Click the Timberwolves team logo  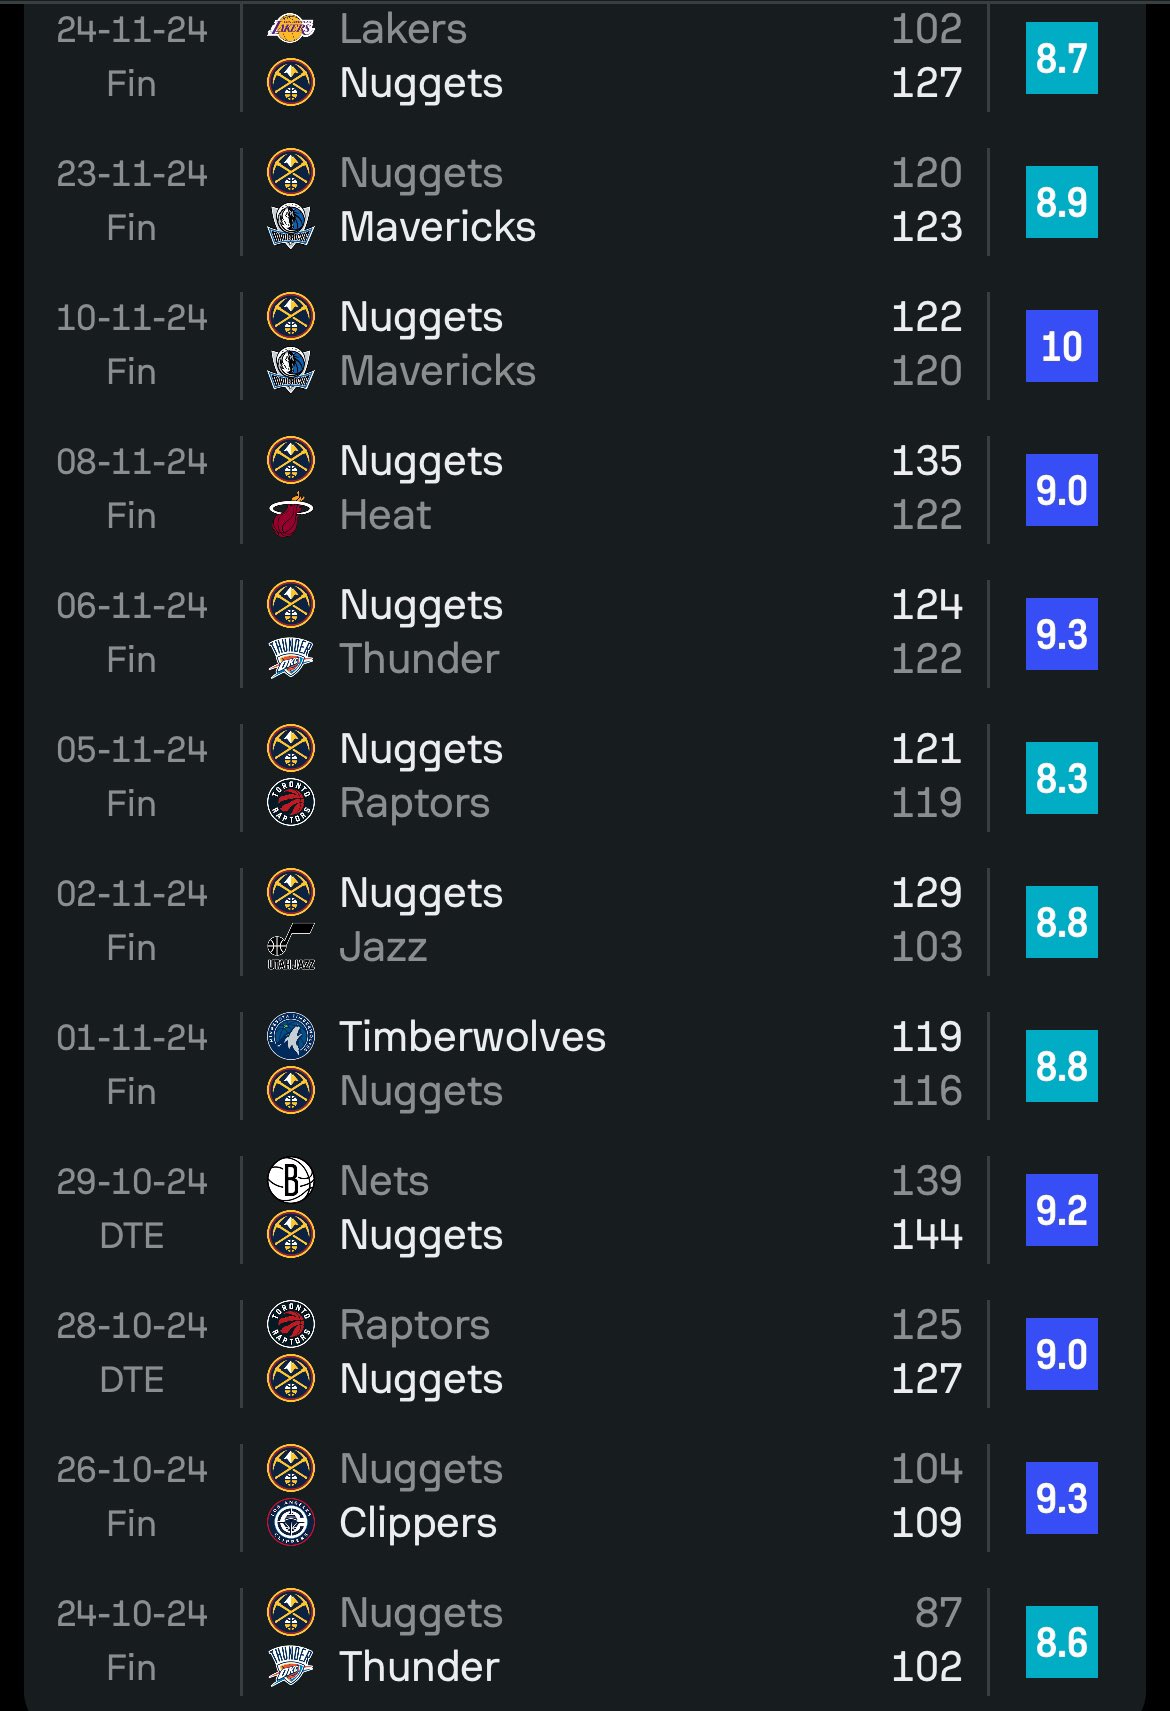click(x=291, y=1037)
